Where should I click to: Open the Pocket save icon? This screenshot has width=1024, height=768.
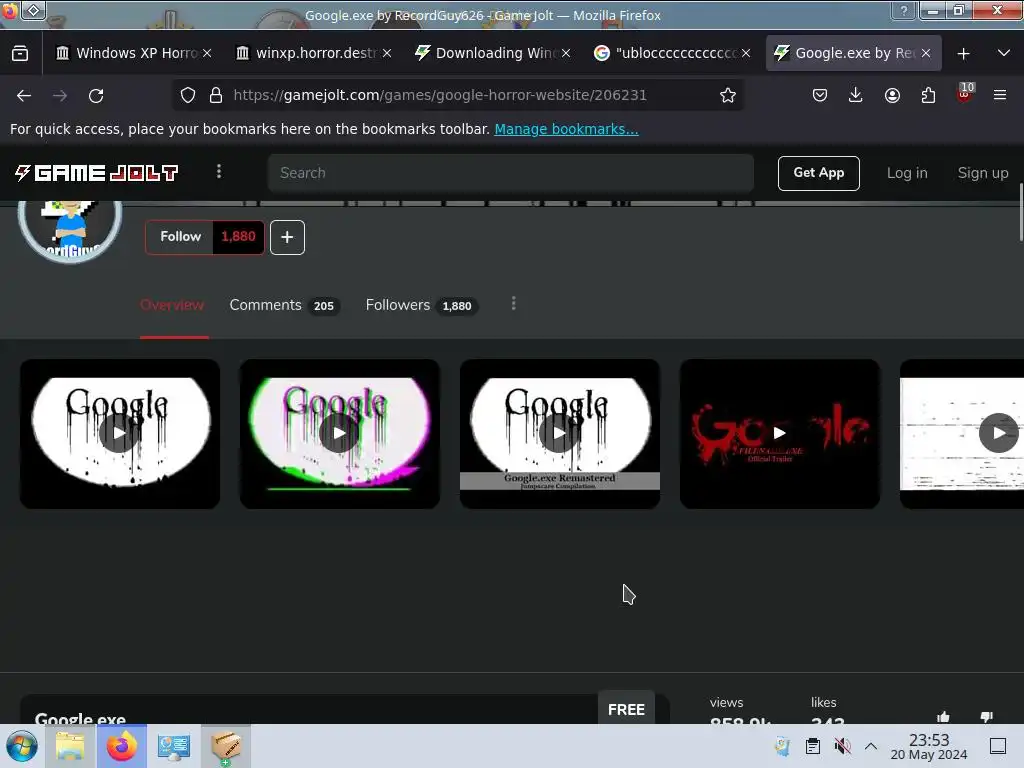[x=820, y=95]
